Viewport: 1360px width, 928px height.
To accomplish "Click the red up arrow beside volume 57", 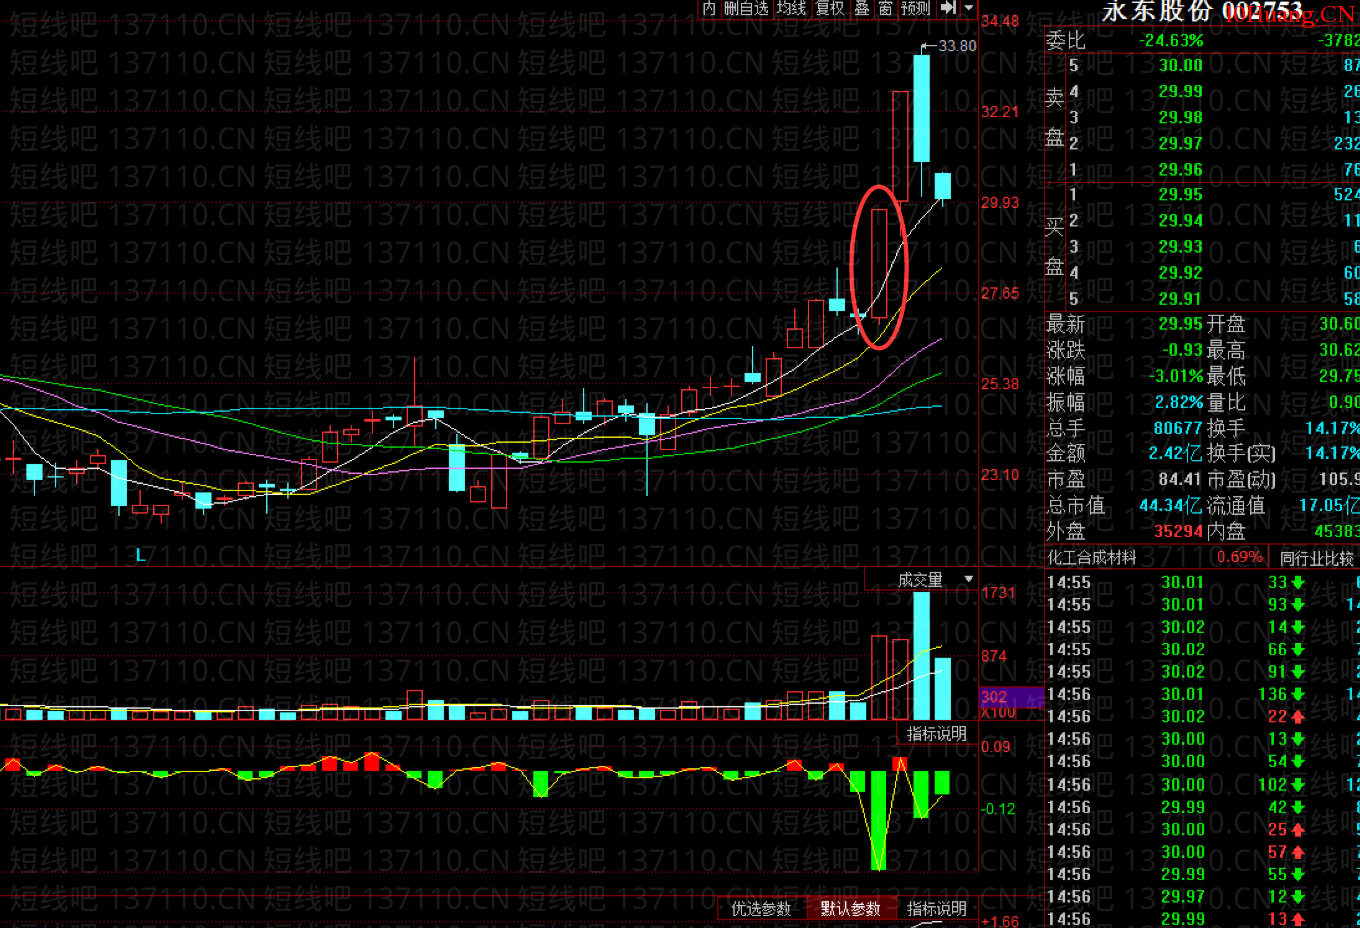I will point(1298,852).
